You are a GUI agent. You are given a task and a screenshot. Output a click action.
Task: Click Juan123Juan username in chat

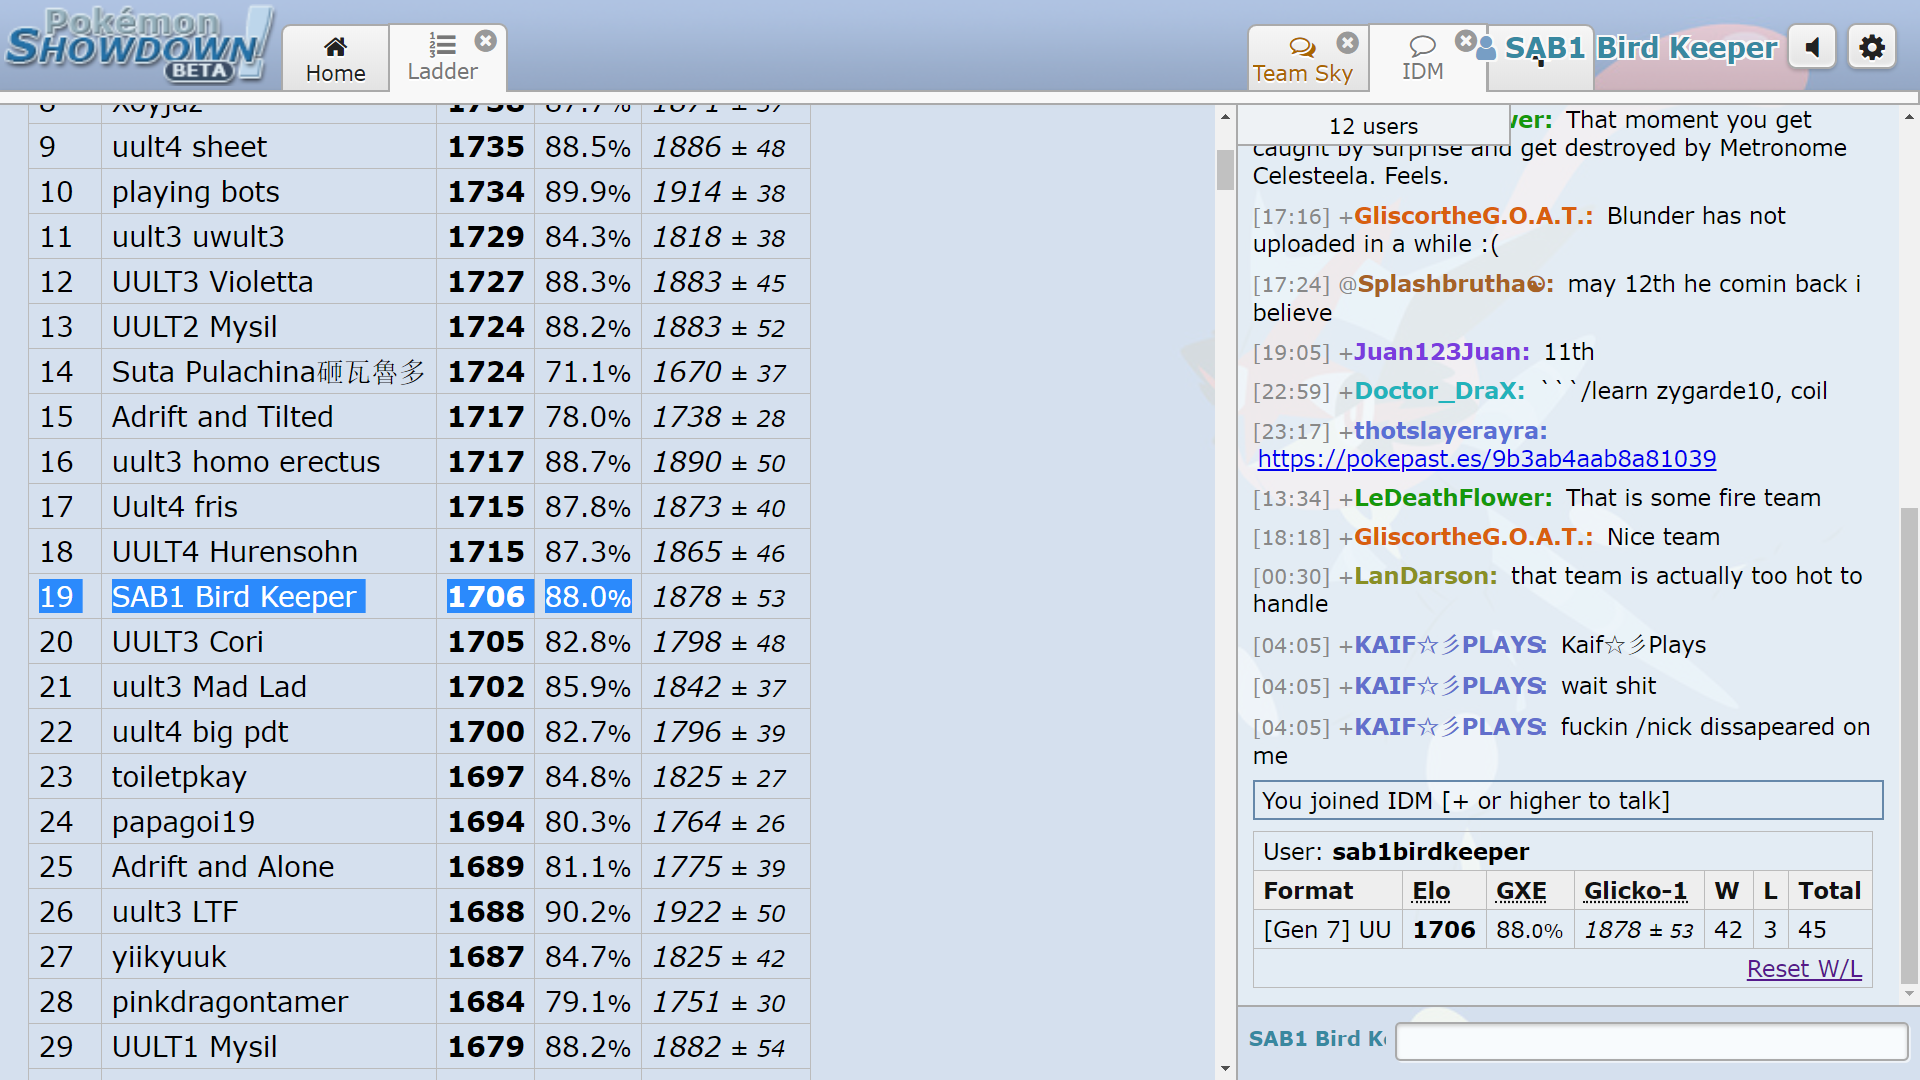pos(1441,352)
